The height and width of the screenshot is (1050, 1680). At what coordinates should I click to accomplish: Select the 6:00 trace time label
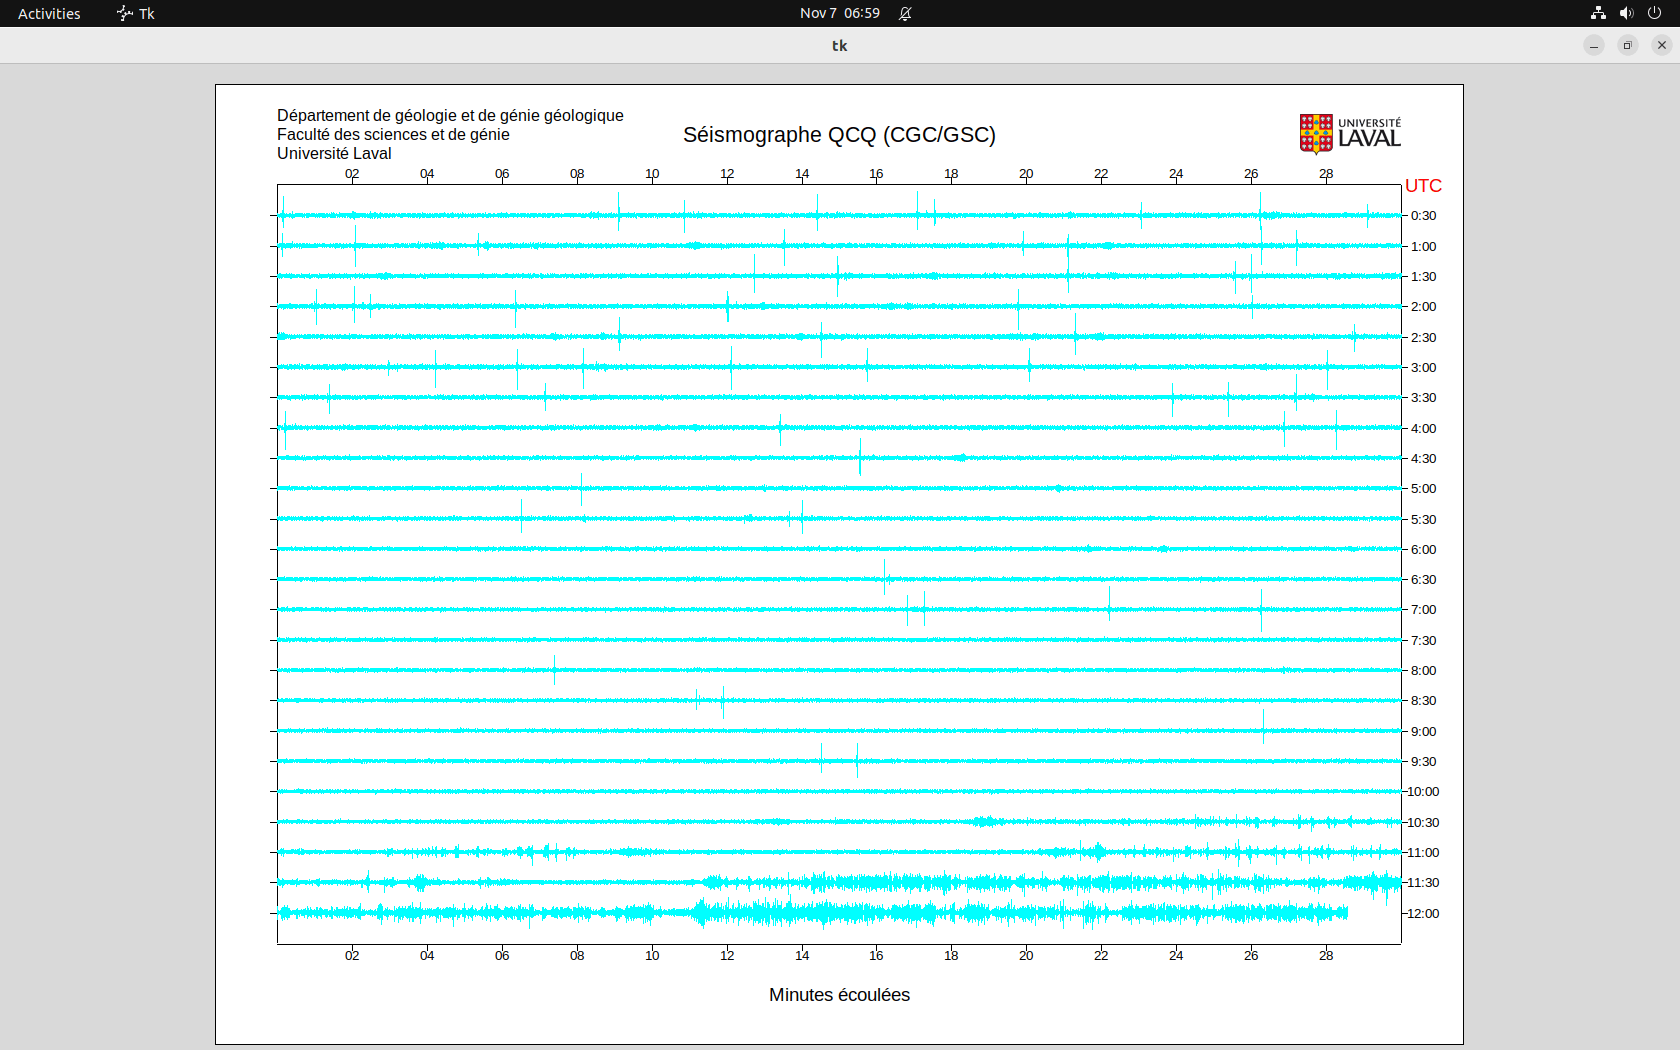pos(1423,549)
